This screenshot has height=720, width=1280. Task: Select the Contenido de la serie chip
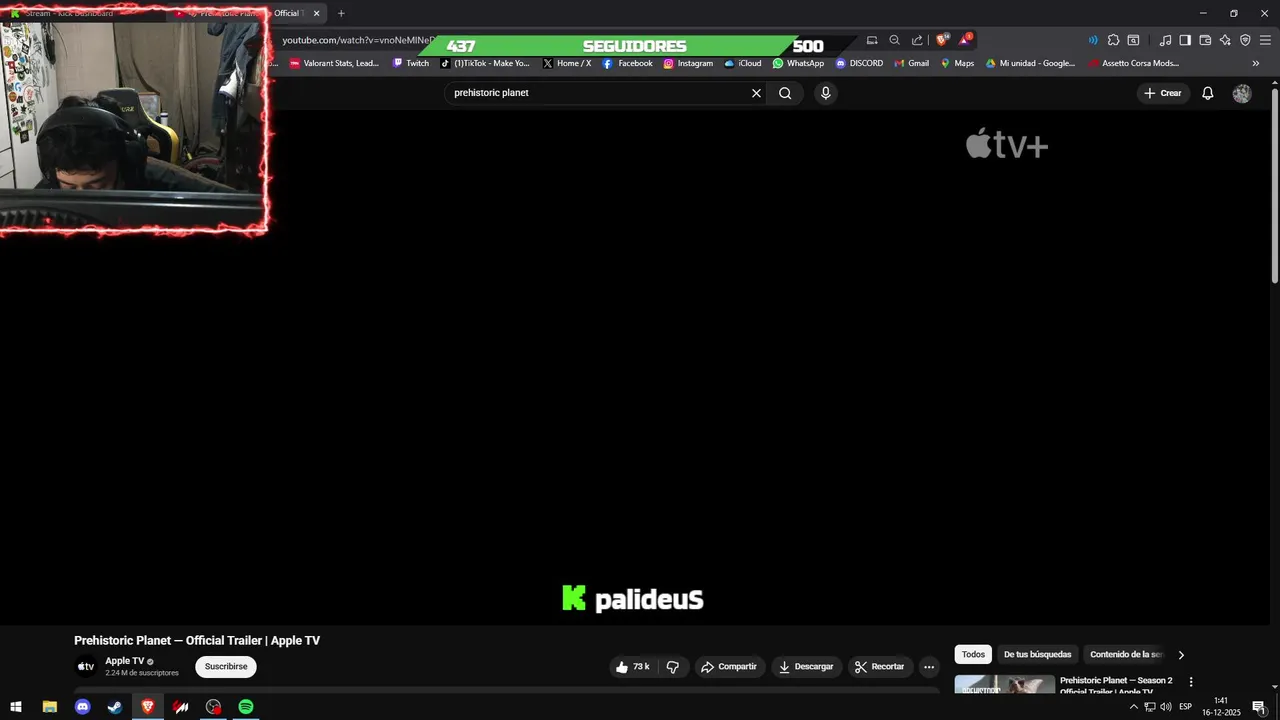coord(1126,655)
